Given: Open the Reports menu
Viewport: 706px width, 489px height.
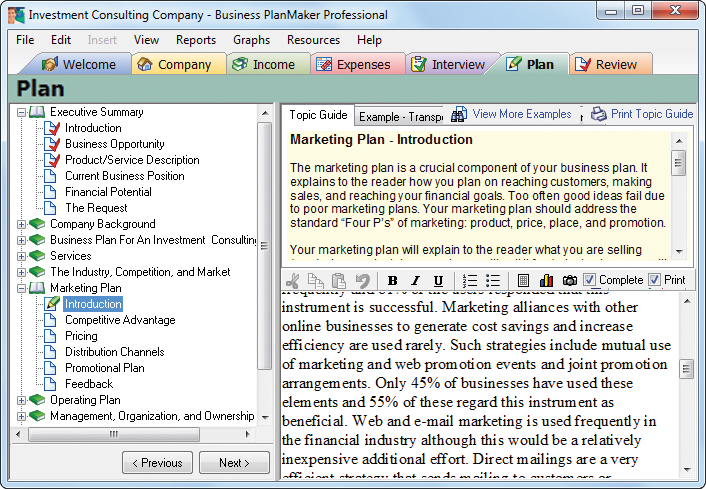Looking at the screenshot, I should [195, 40].
